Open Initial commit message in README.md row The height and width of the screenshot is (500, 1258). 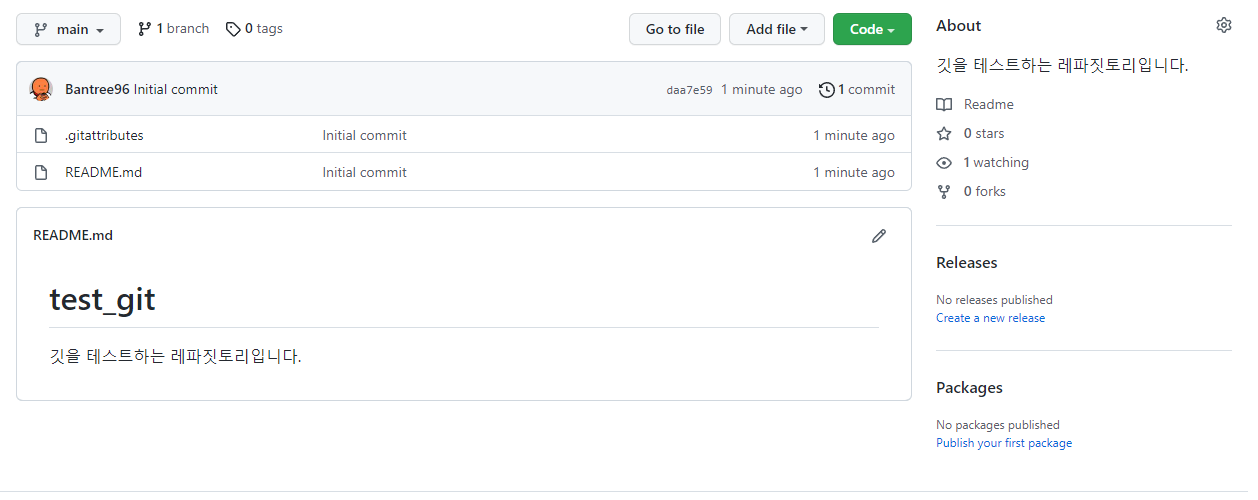click(364, 172)
